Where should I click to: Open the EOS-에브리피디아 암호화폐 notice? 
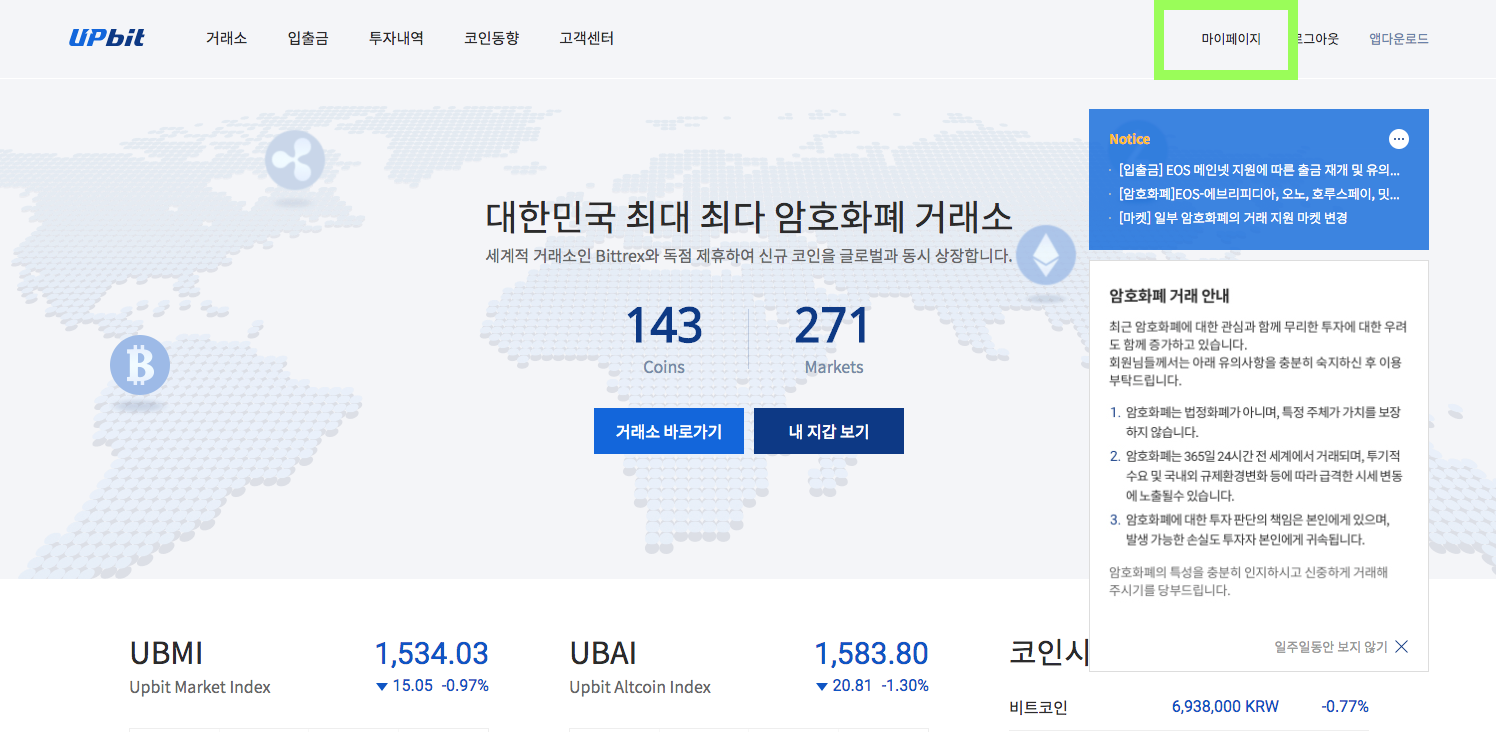pyautogui.click(x=1259, y=193)
